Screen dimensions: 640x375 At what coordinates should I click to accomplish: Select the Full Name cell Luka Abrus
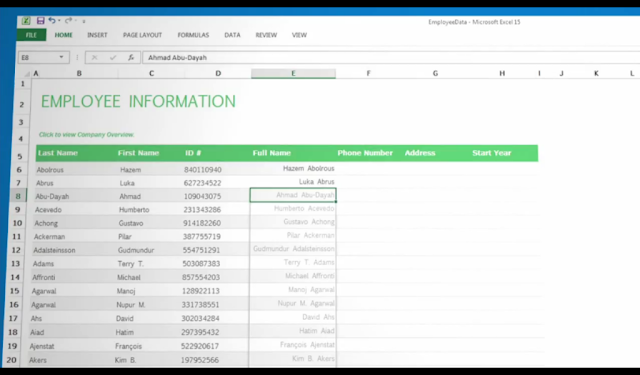click(x=316, y=182)
